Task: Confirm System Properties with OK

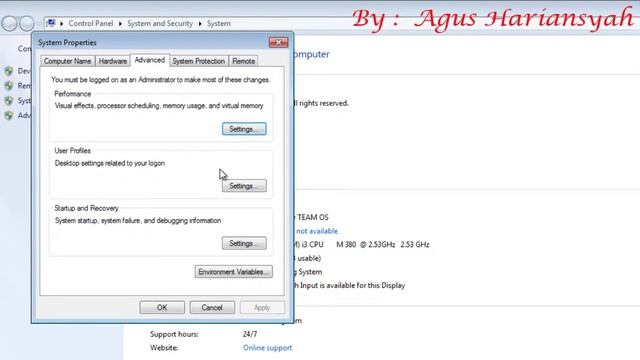Action: coord(162,307)
